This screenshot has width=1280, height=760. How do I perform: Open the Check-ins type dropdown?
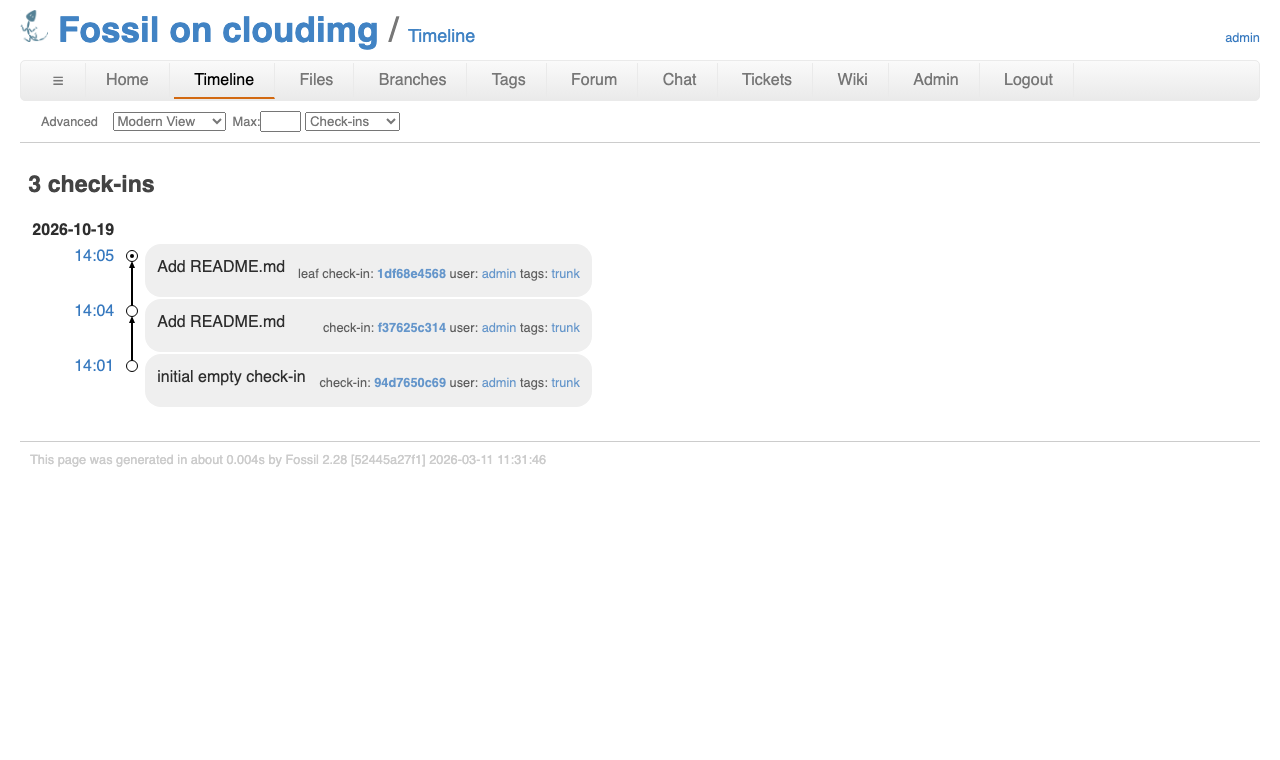[352, 121]
